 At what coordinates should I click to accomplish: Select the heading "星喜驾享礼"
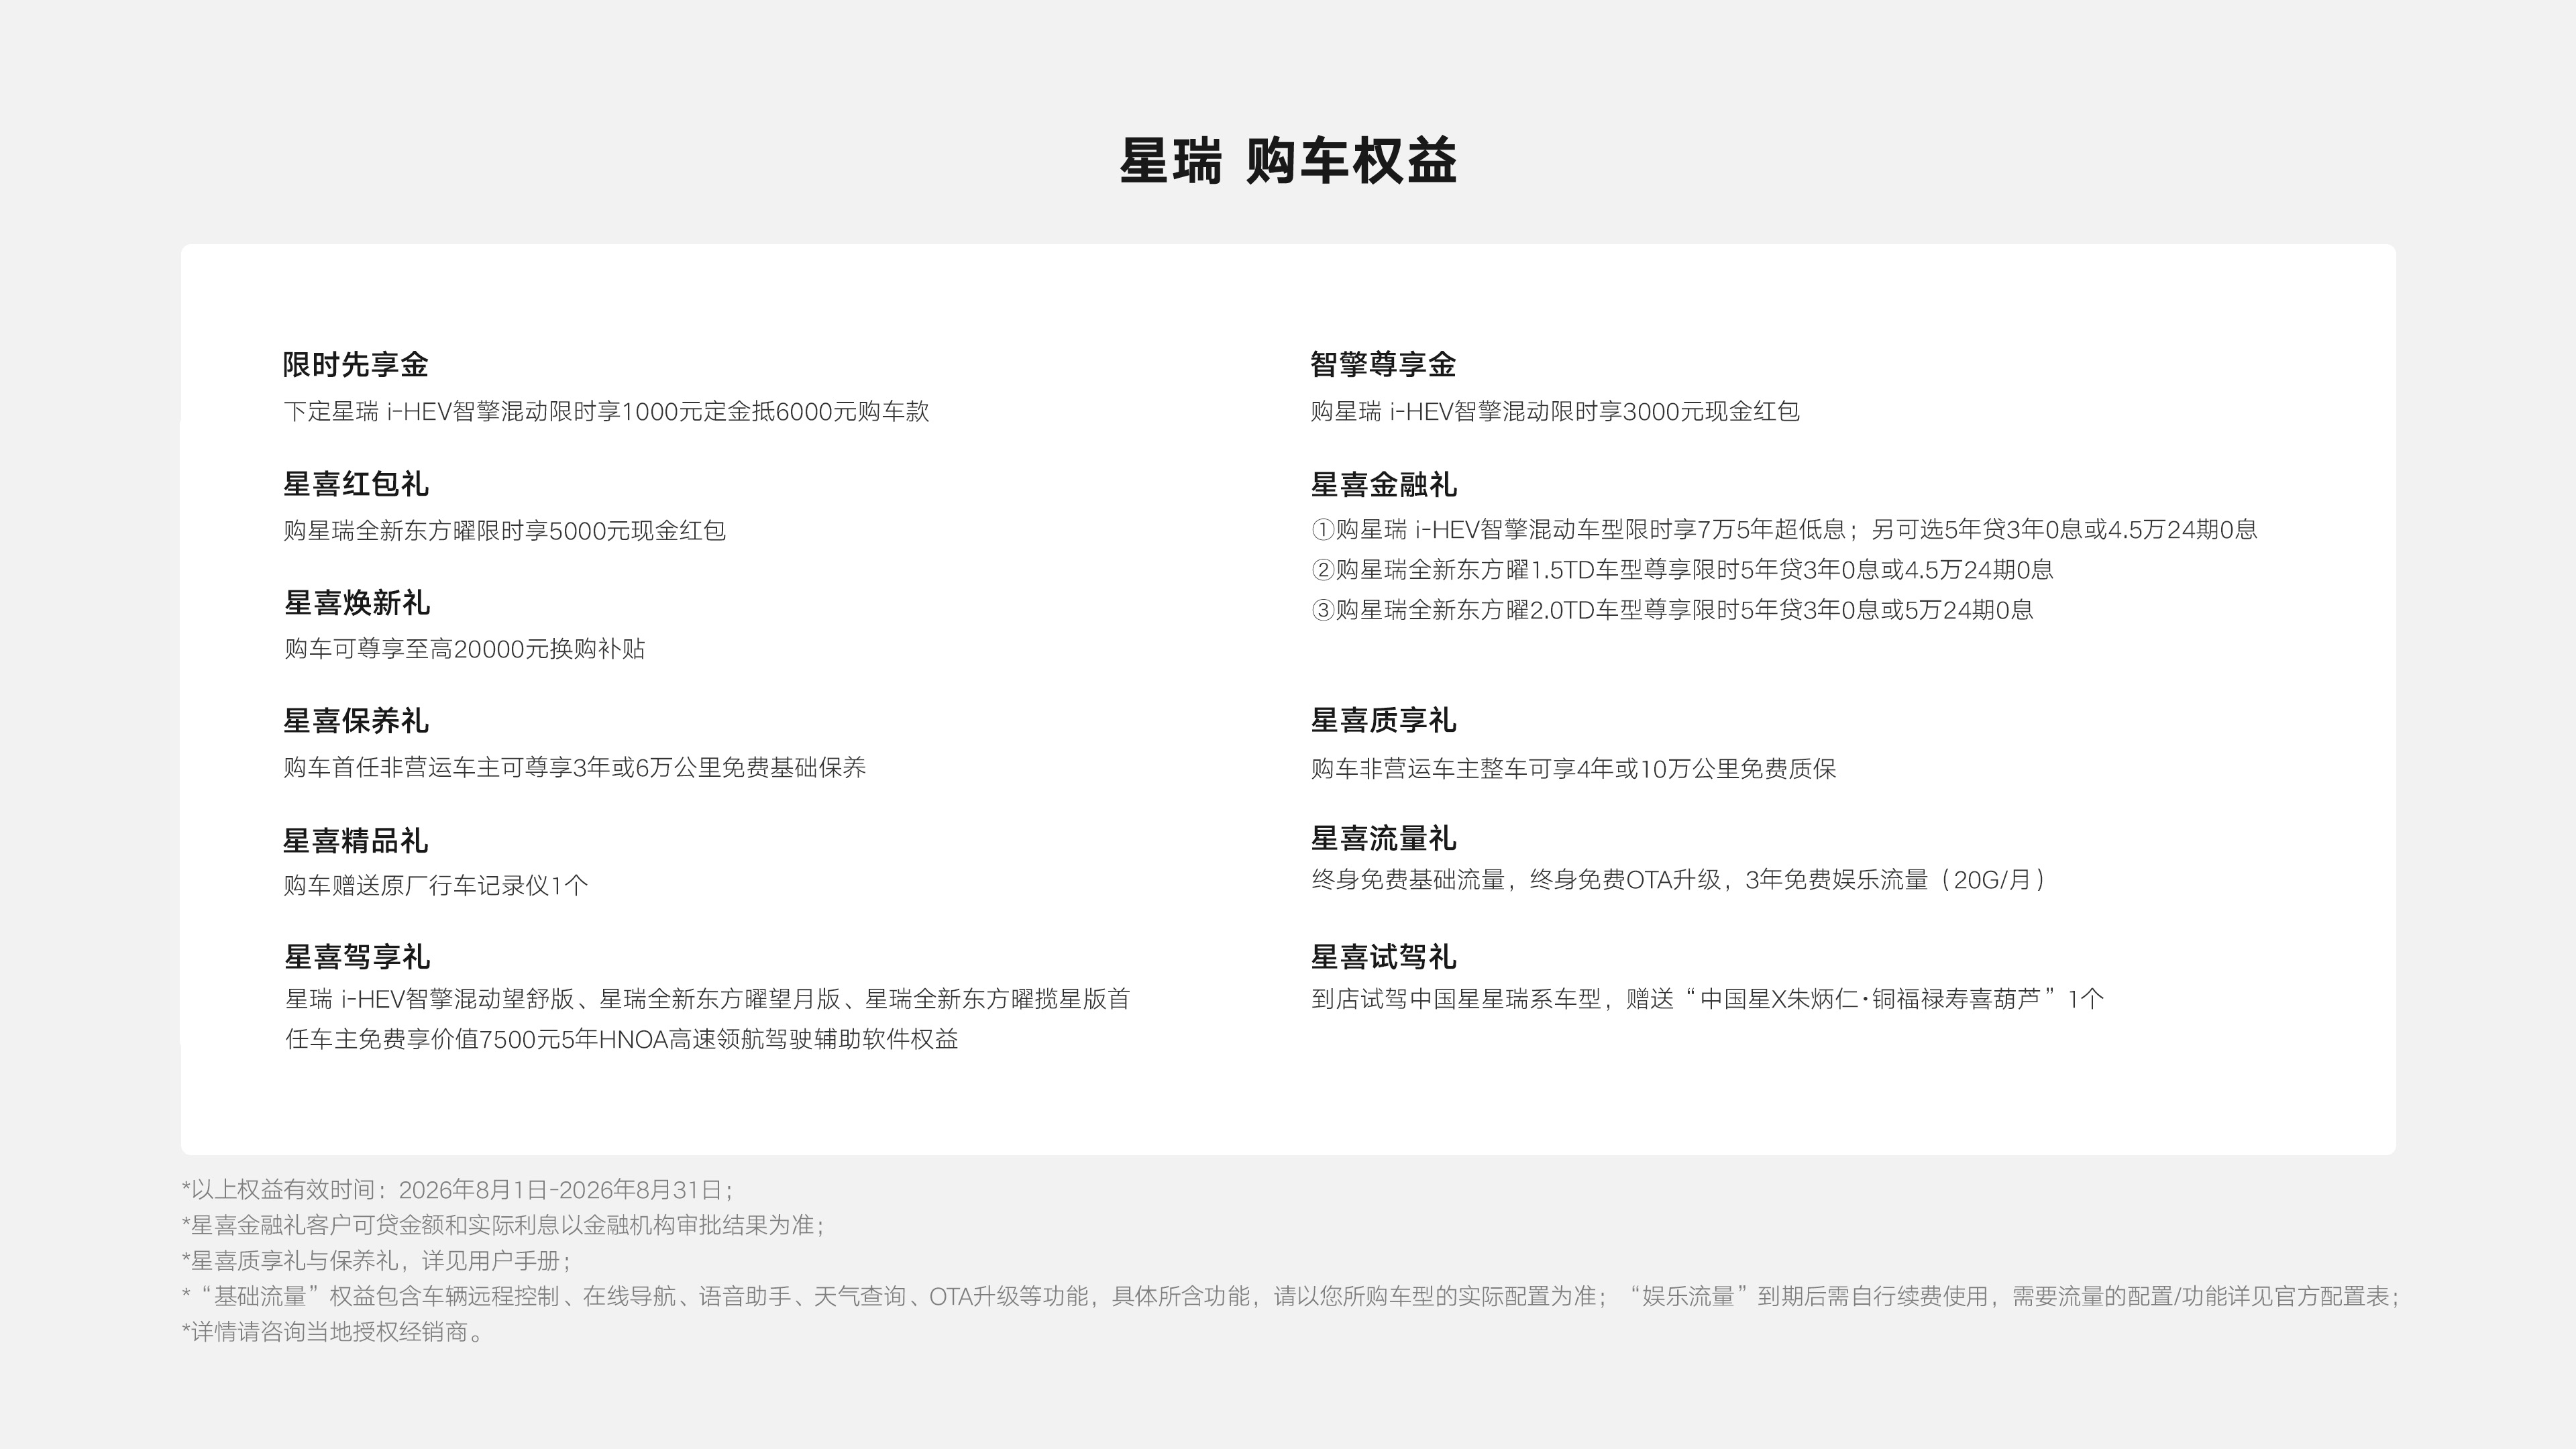click(x=357, y=957)
